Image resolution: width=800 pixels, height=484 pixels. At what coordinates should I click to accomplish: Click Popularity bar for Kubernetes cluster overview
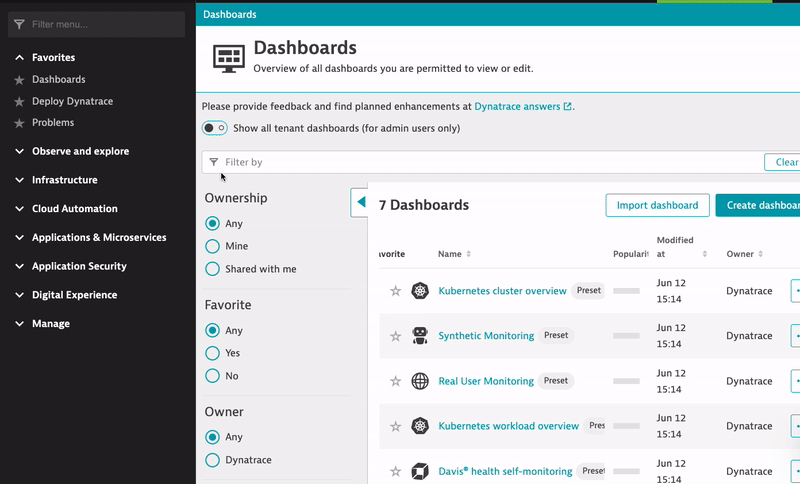626,291
